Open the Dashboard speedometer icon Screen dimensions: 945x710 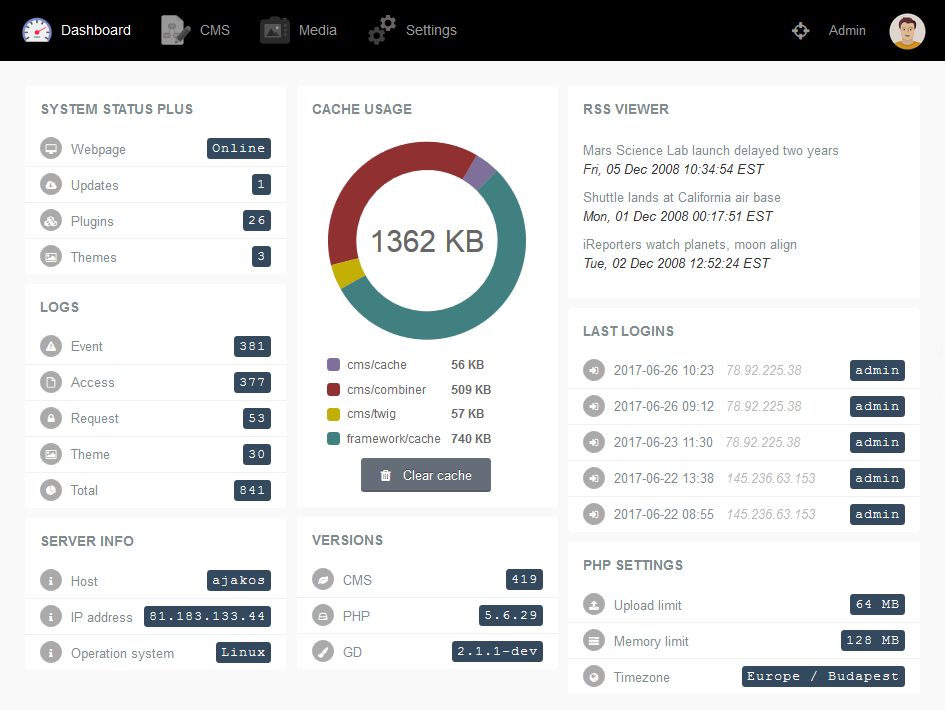pos(37,30)
